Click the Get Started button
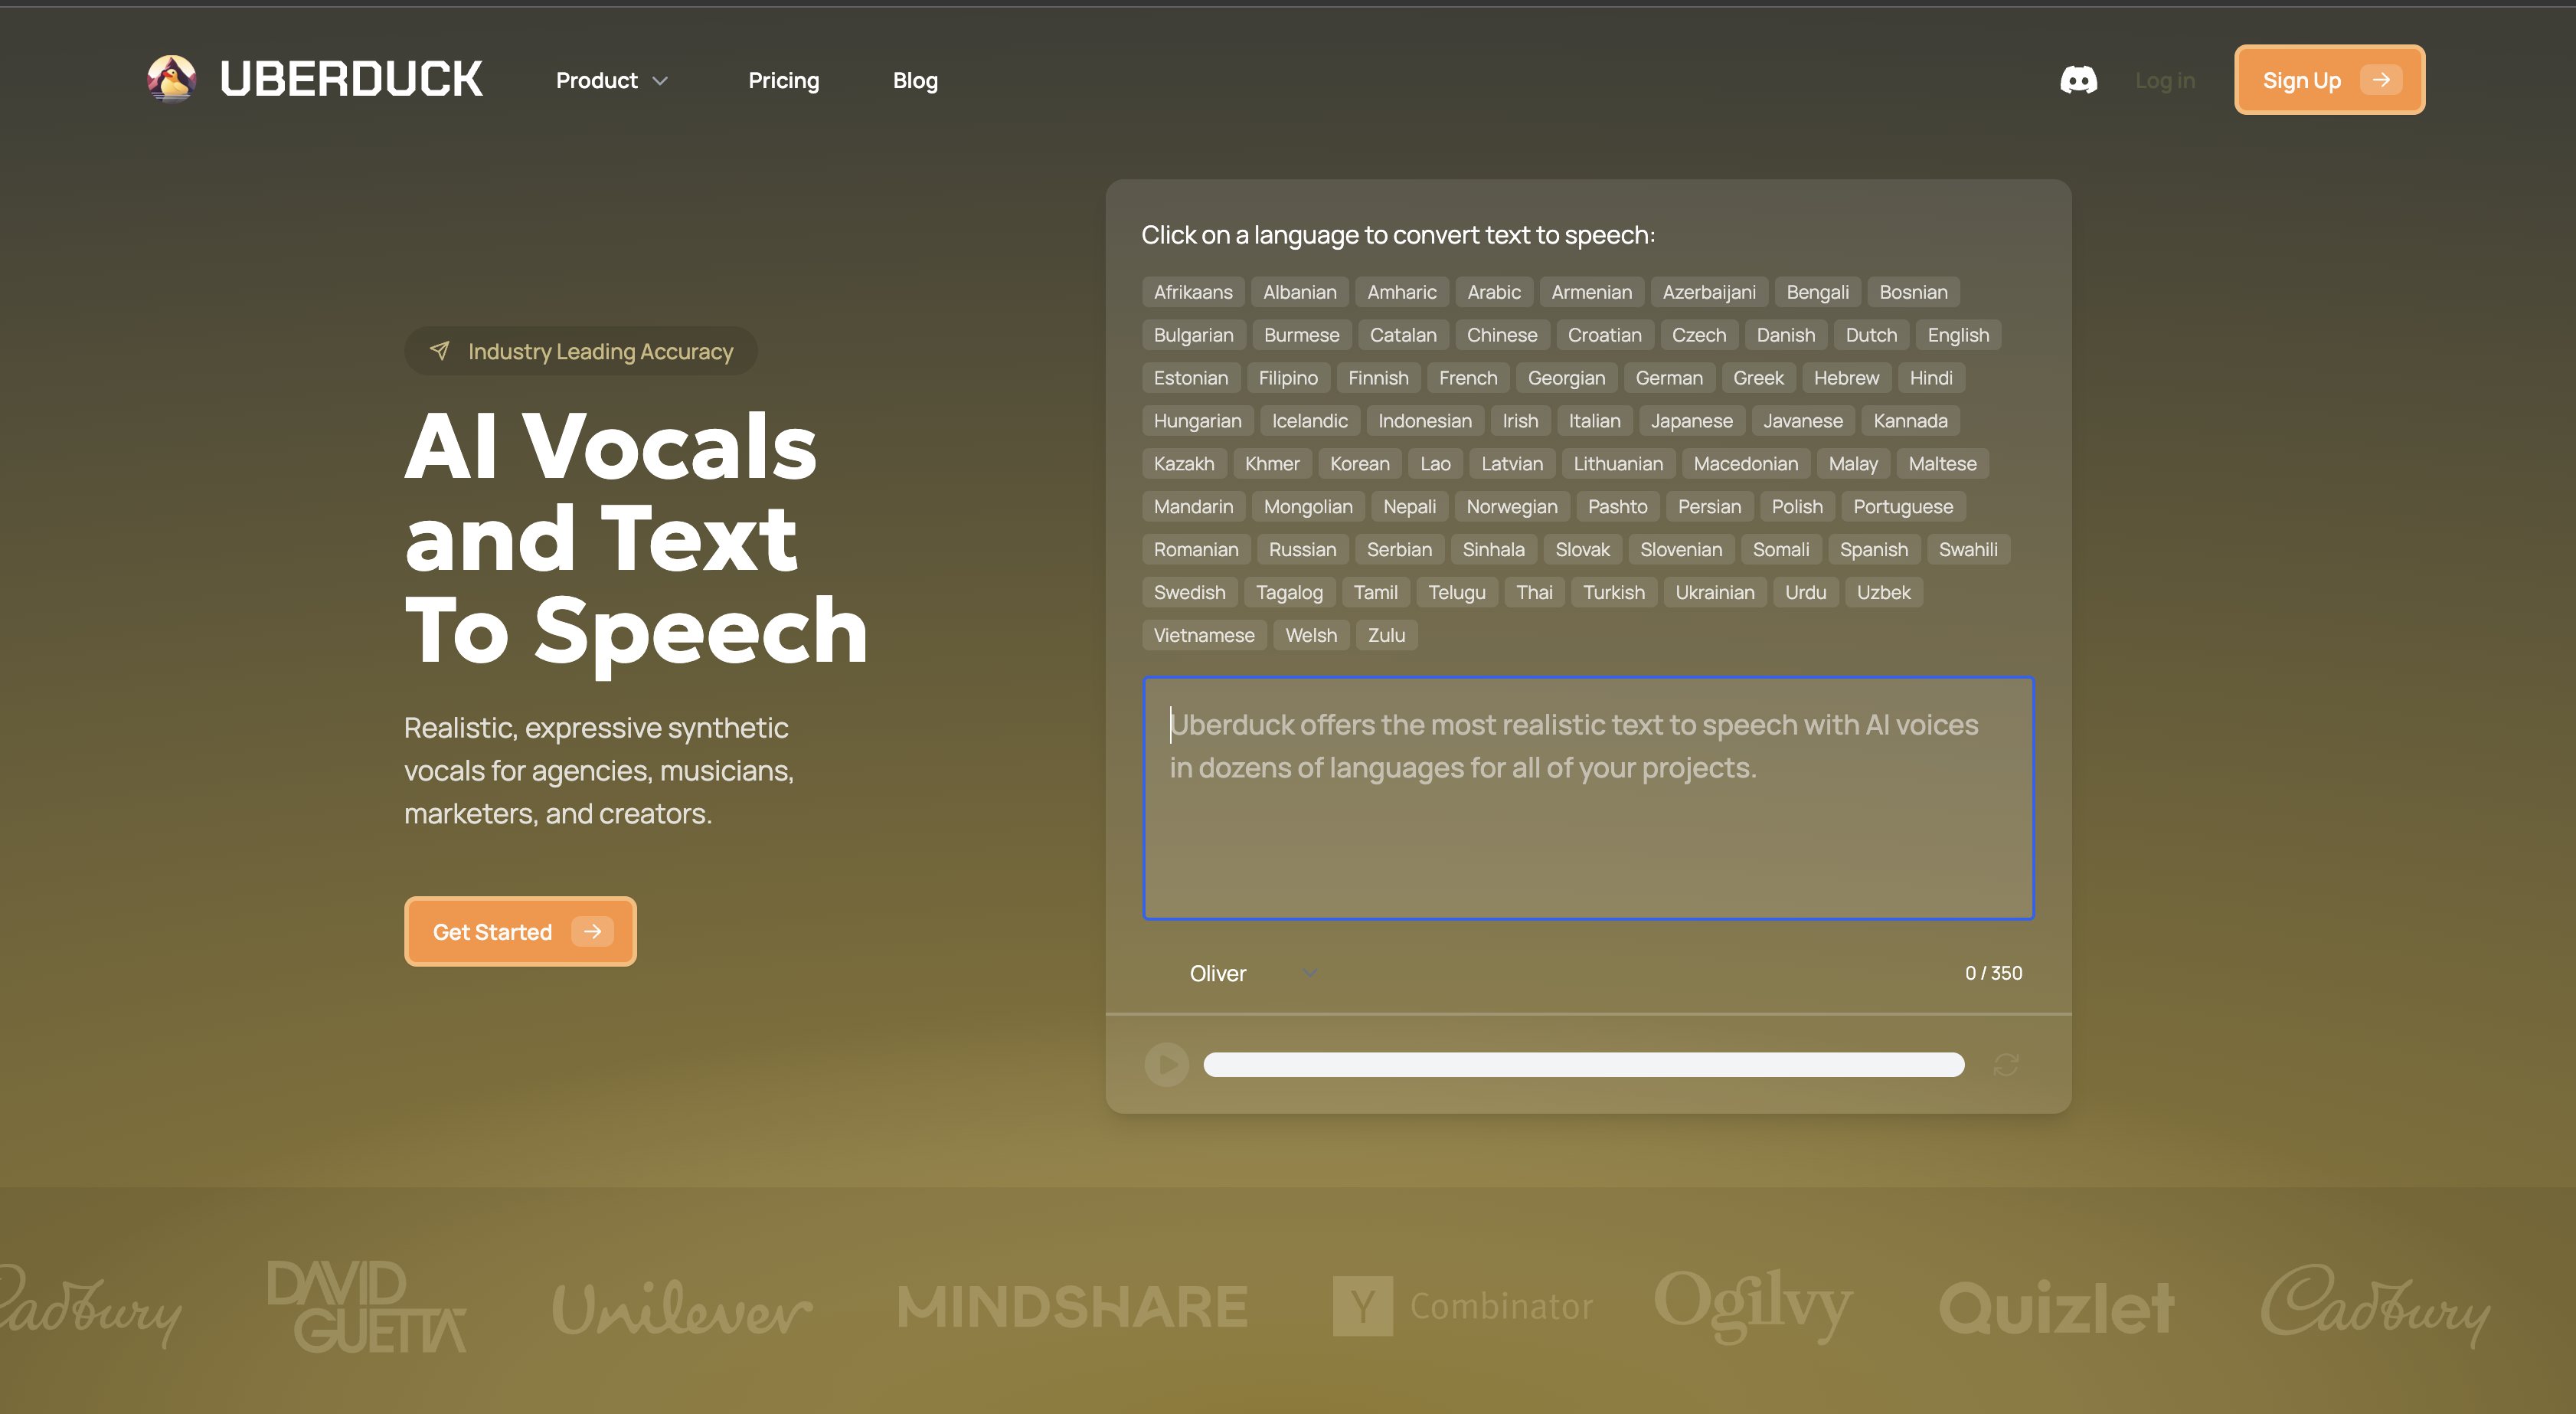This screenshot has width=2576, height=1414. point(520,931)
